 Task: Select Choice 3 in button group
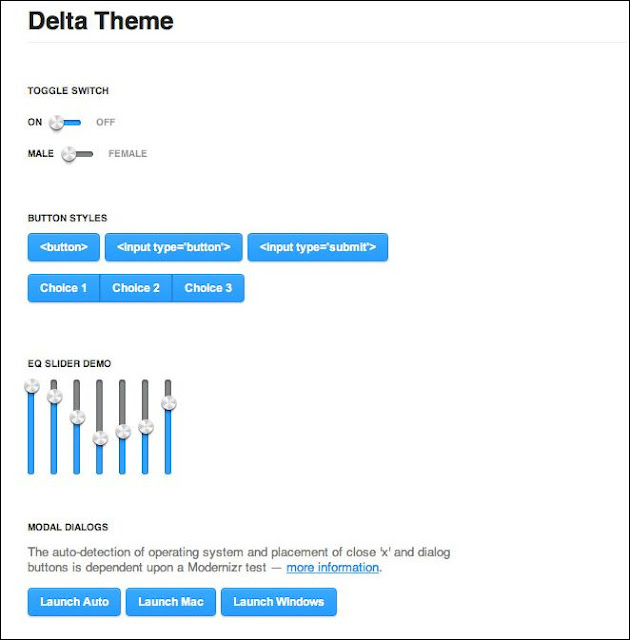tap(208, 288)
